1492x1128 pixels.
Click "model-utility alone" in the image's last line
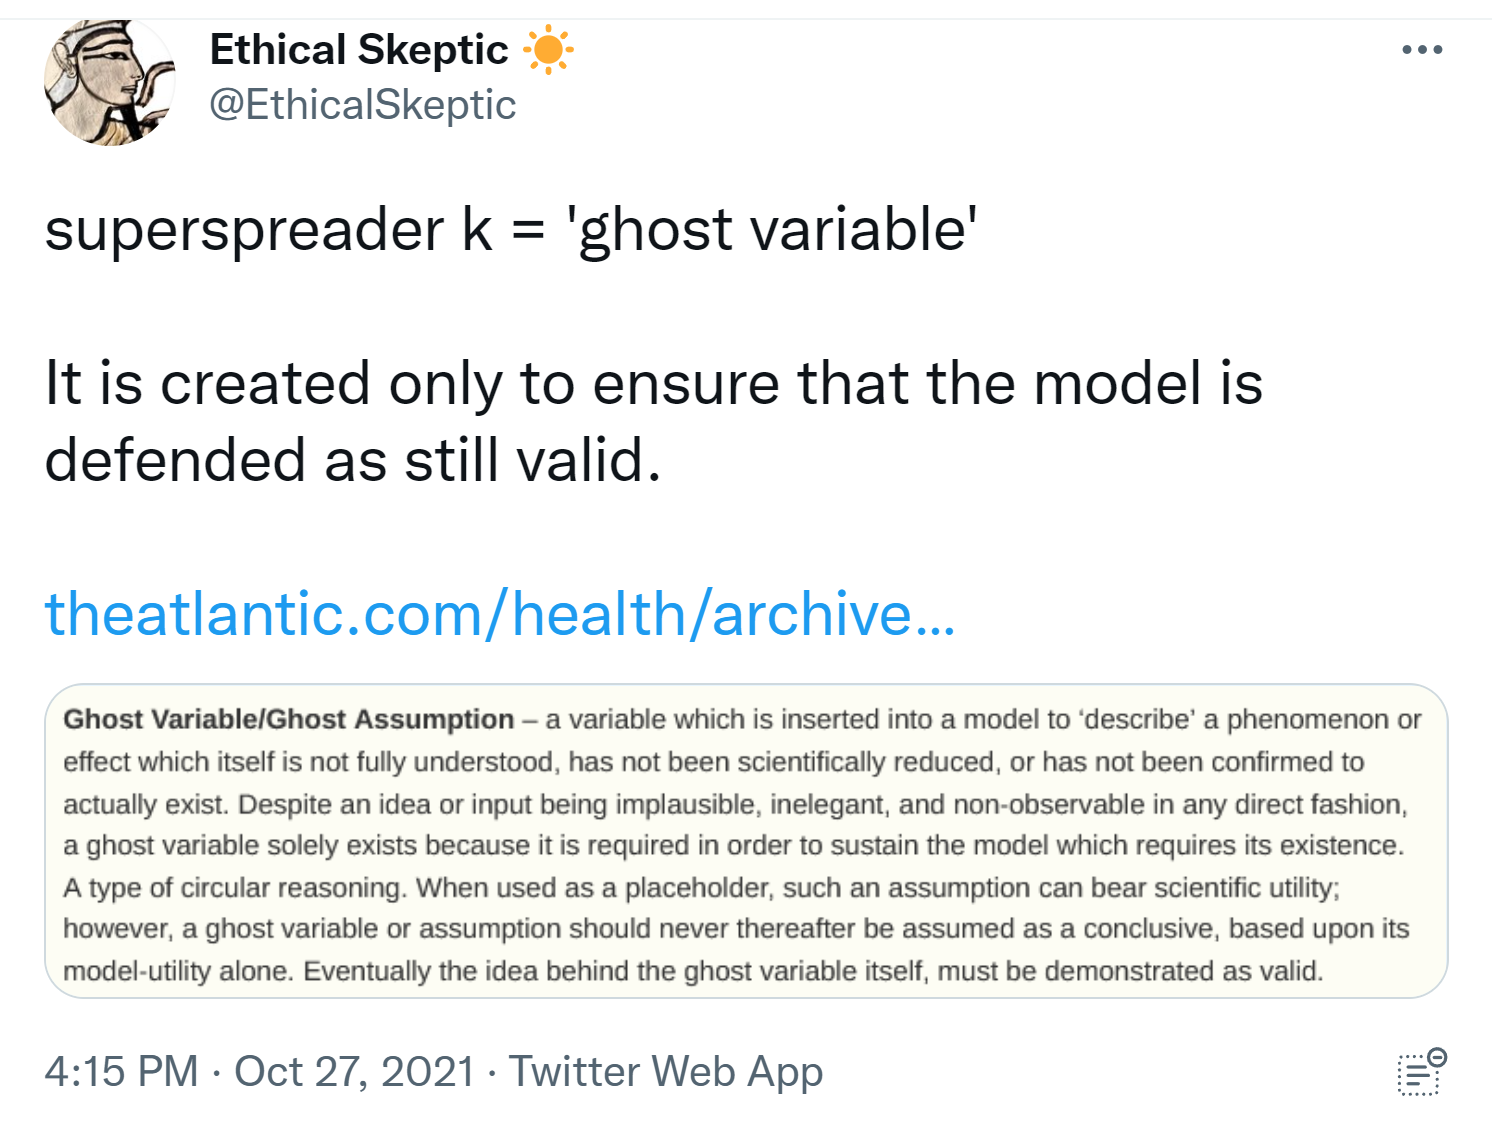click(178, 971)
